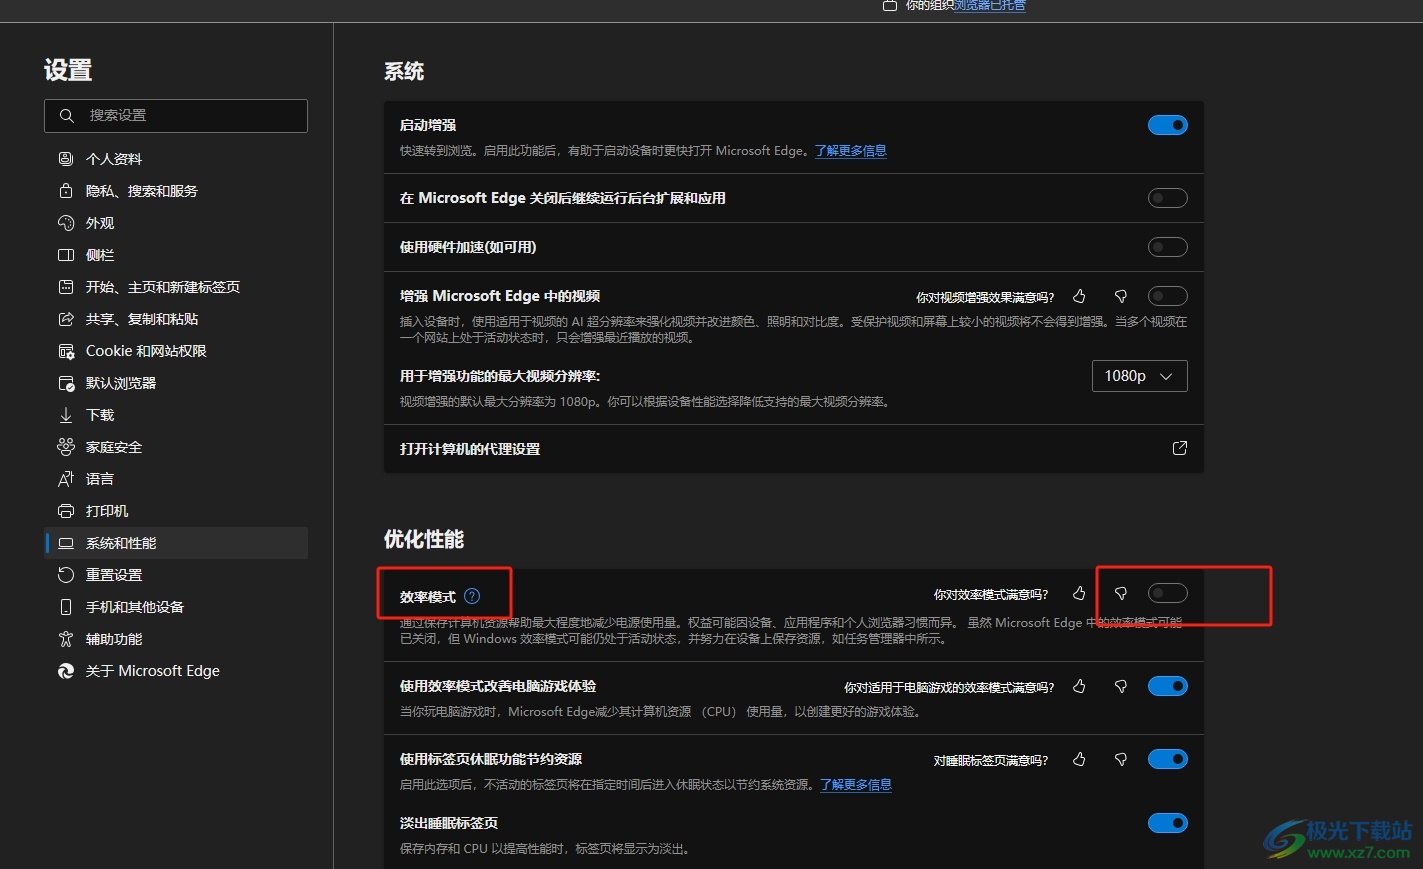Give thumbs up for sleeping tabs

click(1079, 759)
